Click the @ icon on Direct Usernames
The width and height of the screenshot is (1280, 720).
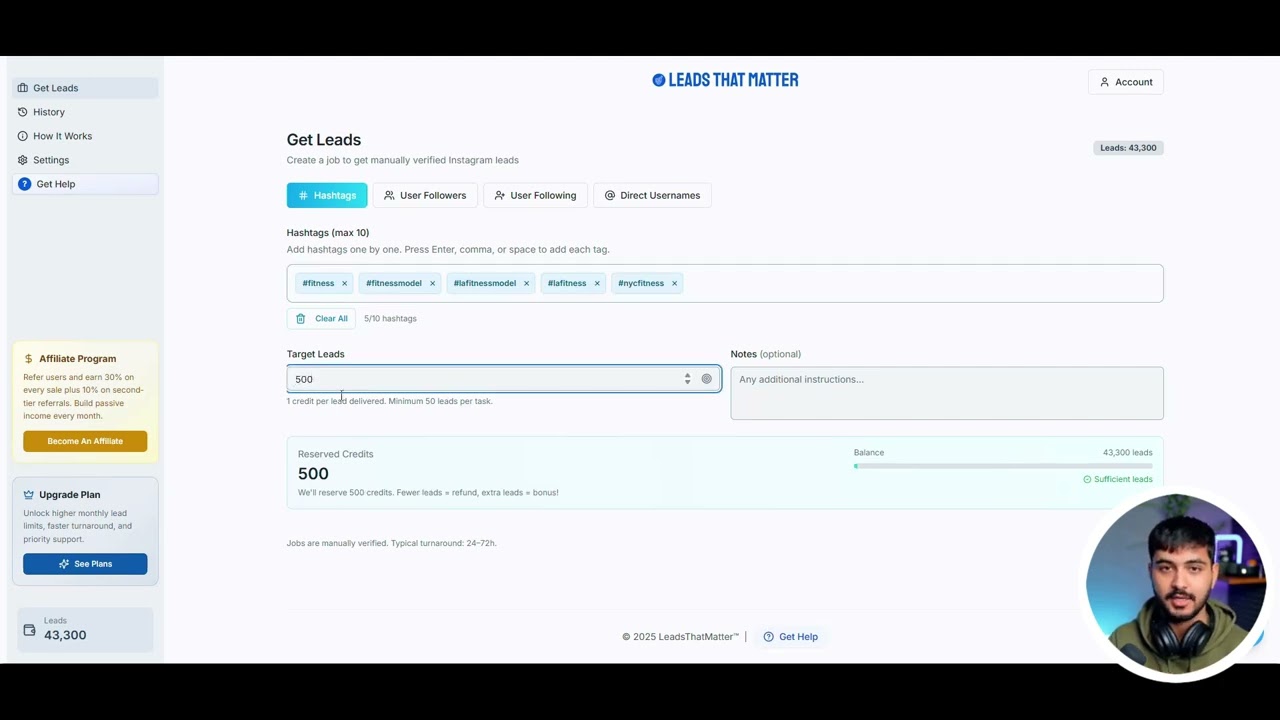609,195
